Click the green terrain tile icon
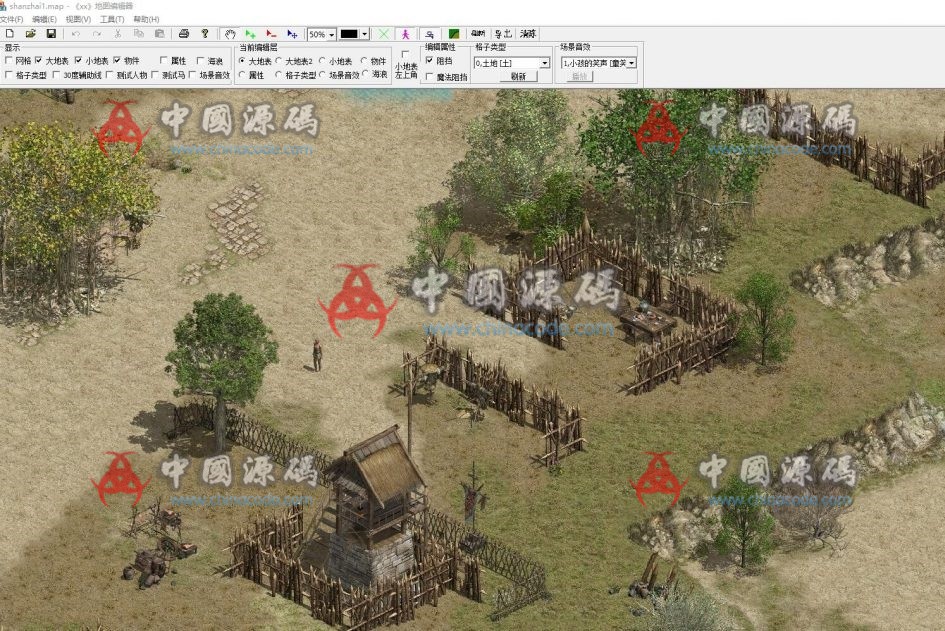The image size is (945, 631). click(454, 33)
